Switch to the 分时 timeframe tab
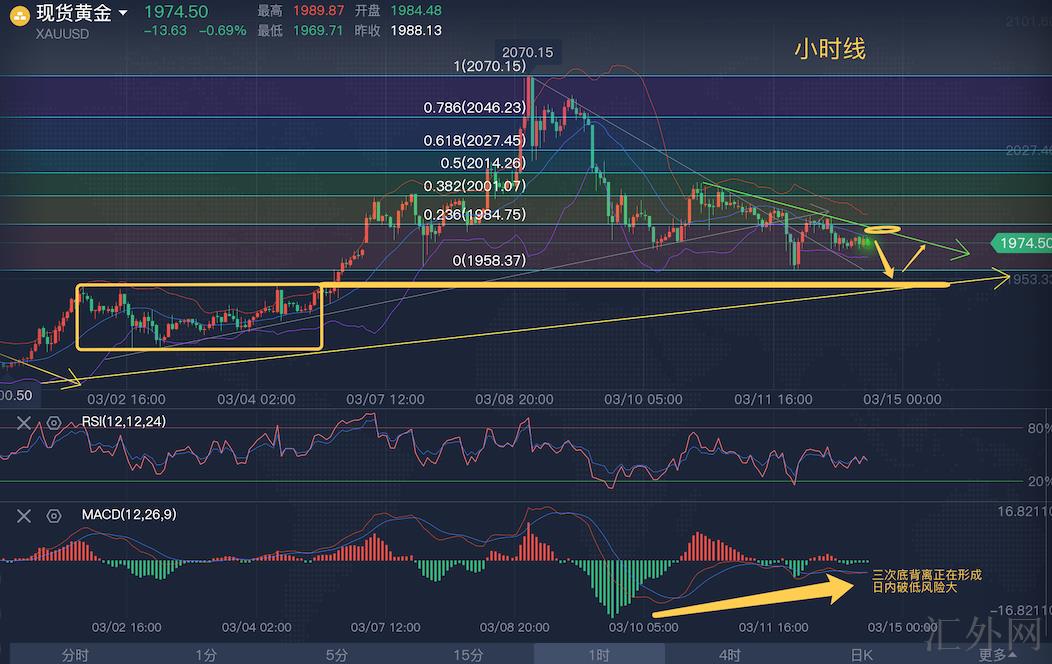This screenshot has height=664, width=1052. 75,655
